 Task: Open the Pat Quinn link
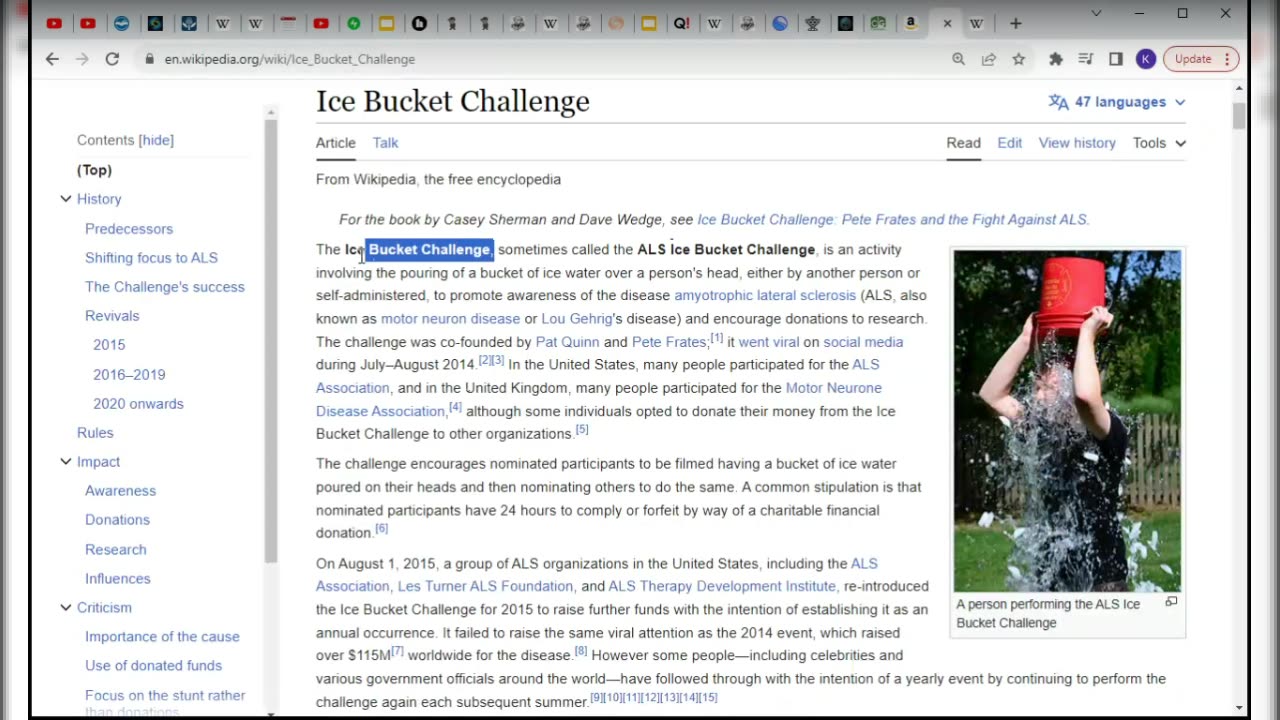pyautogui.click(x=567, y=342)
